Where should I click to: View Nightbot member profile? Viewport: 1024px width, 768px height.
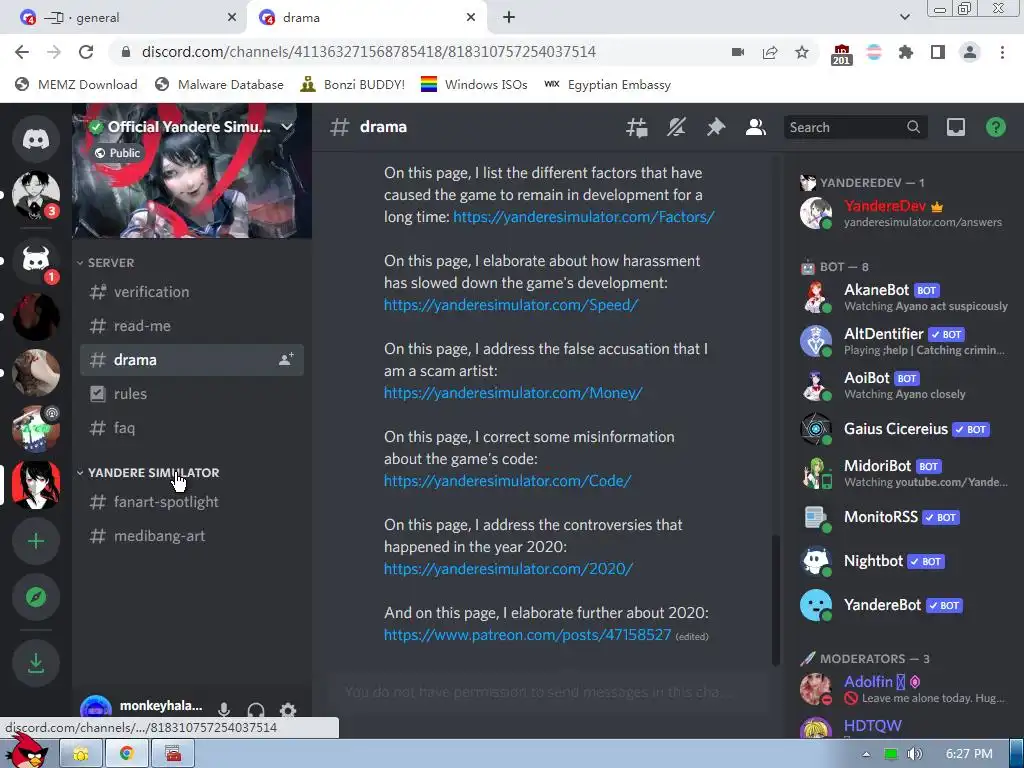tap(904, 561)
